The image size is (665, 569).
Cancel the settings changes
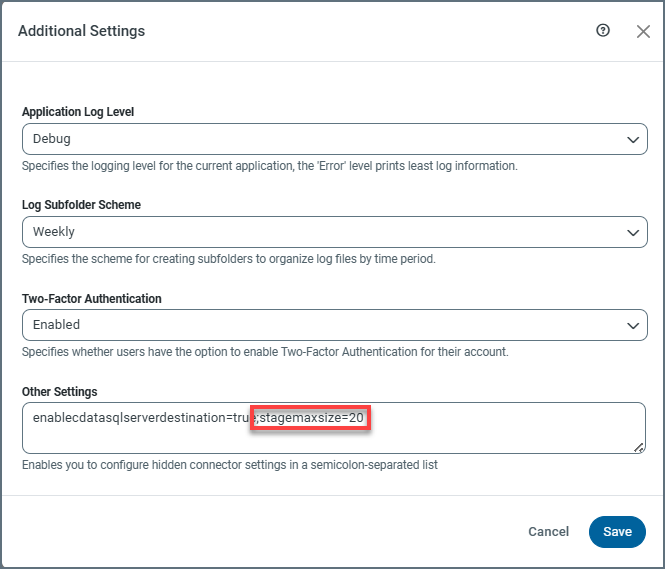548,532
